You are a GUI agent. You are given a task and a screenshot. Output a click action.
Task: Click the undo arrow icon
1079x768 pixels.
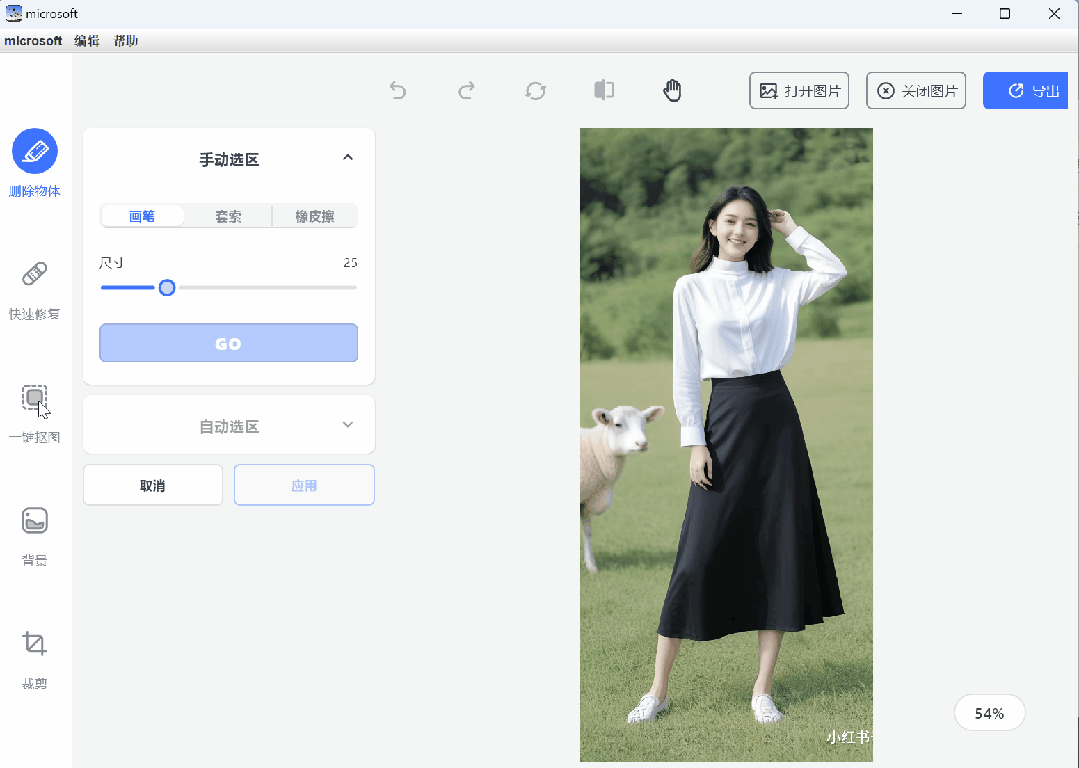click(x=398, y=90)
